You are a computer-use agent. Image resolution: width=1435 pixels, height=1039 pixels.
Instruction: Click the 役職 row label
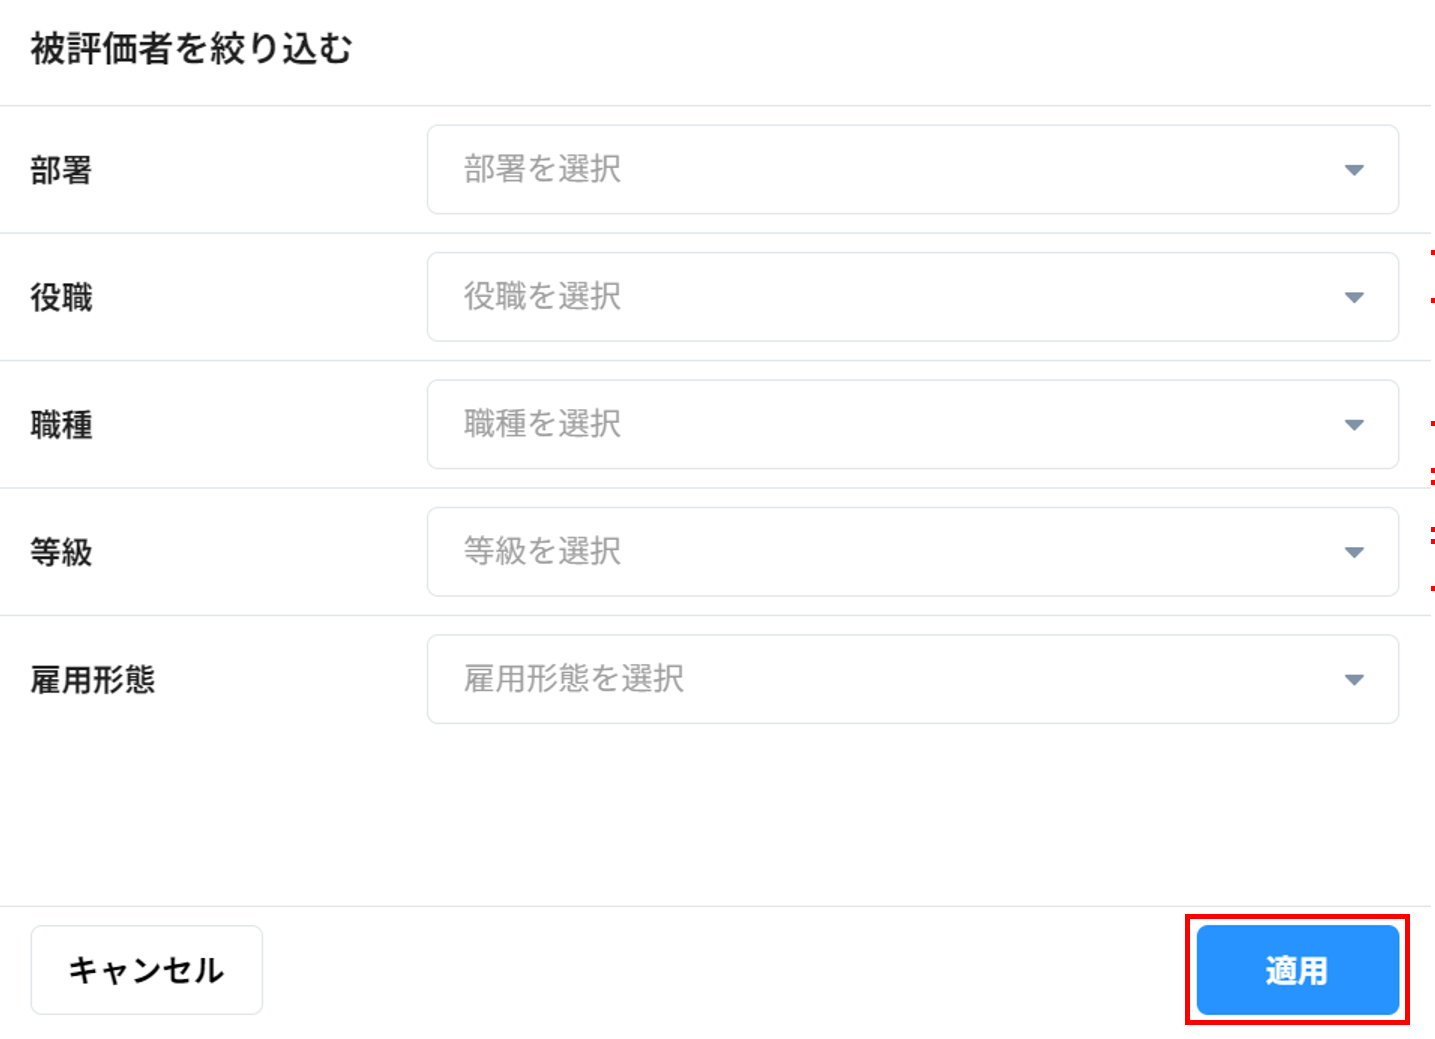pos(61,298)
